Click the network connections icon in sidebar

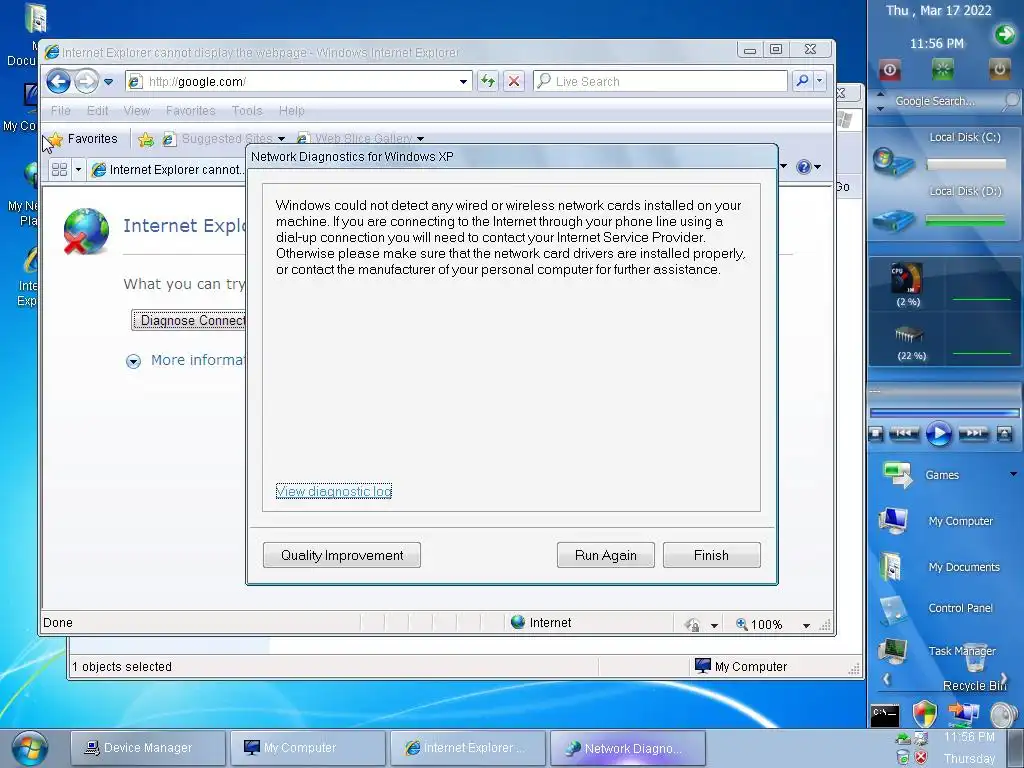[x=963, y=713]
